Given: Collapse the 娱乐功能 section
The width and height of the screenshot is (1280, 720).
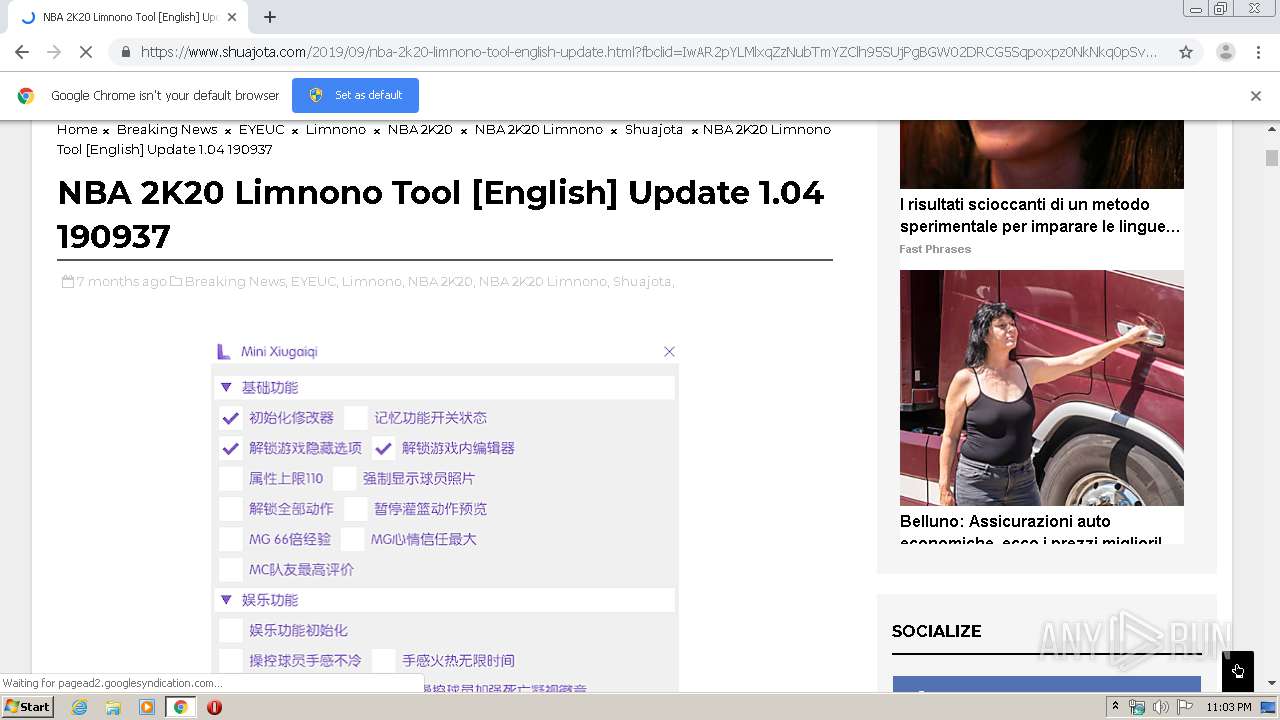Looking at the screenshot, I should pos(226,600).
